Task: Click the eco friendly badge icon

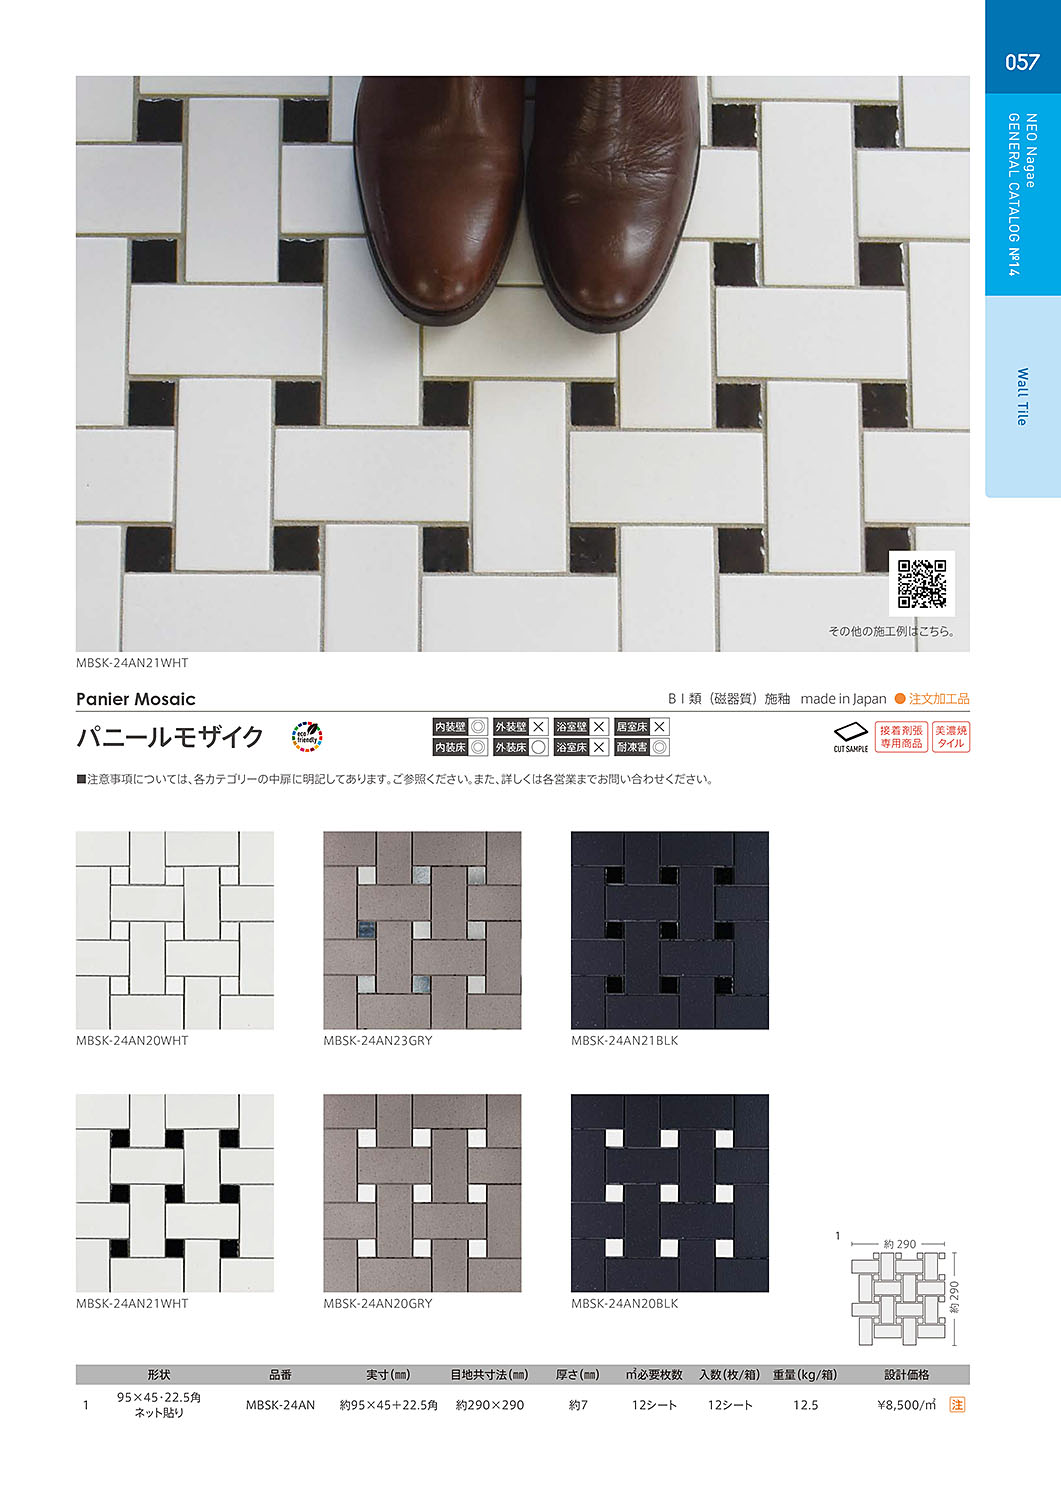Action: tap(306, 737)
